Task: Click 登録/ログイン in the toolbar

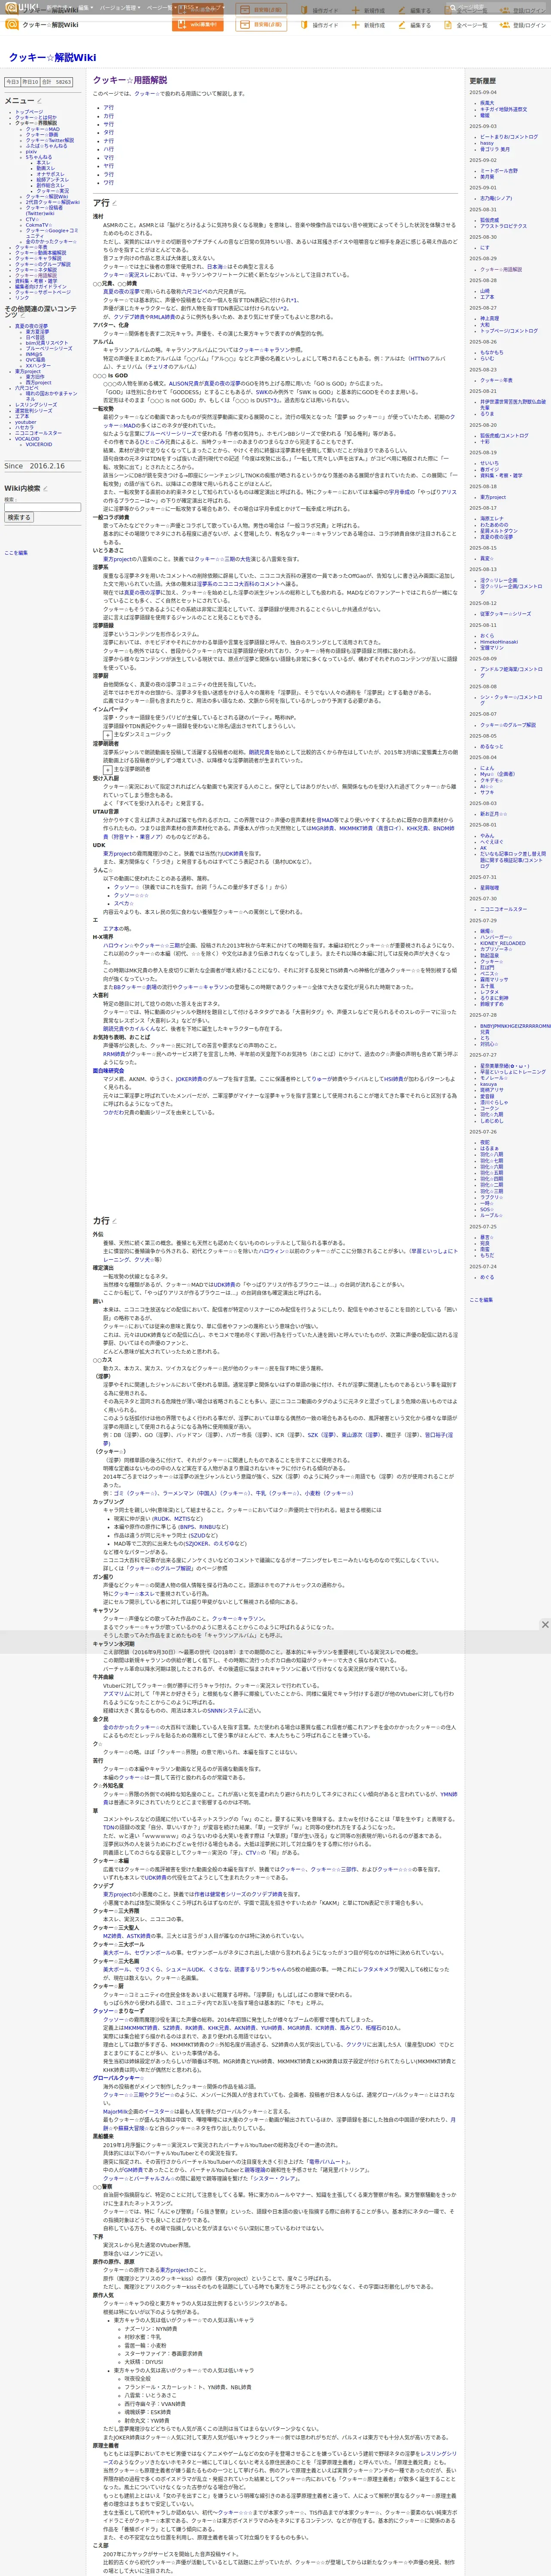Action: click(524, 25)
